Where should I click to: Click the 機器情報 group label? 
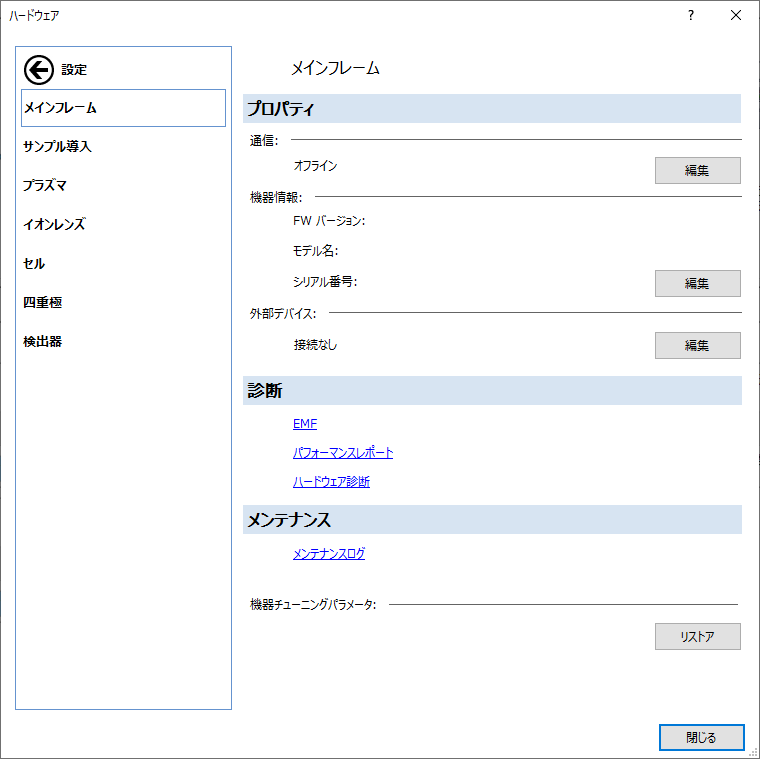click(276, 197)
